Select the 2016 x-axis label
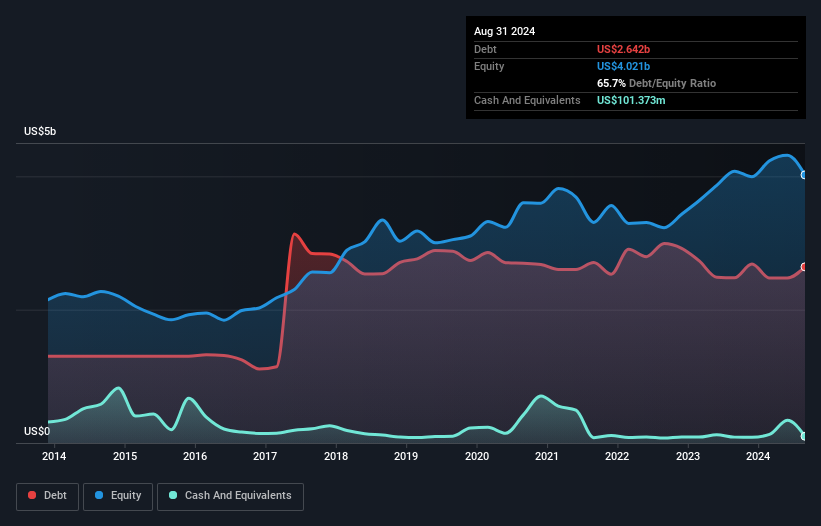 195,456
